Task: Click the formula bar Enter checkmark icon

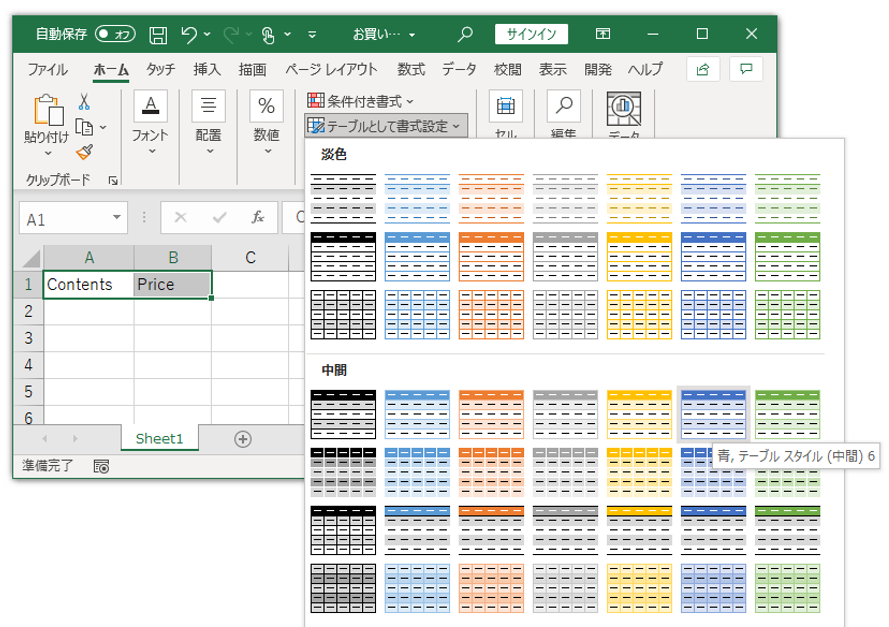Action: tap(219, 218)
